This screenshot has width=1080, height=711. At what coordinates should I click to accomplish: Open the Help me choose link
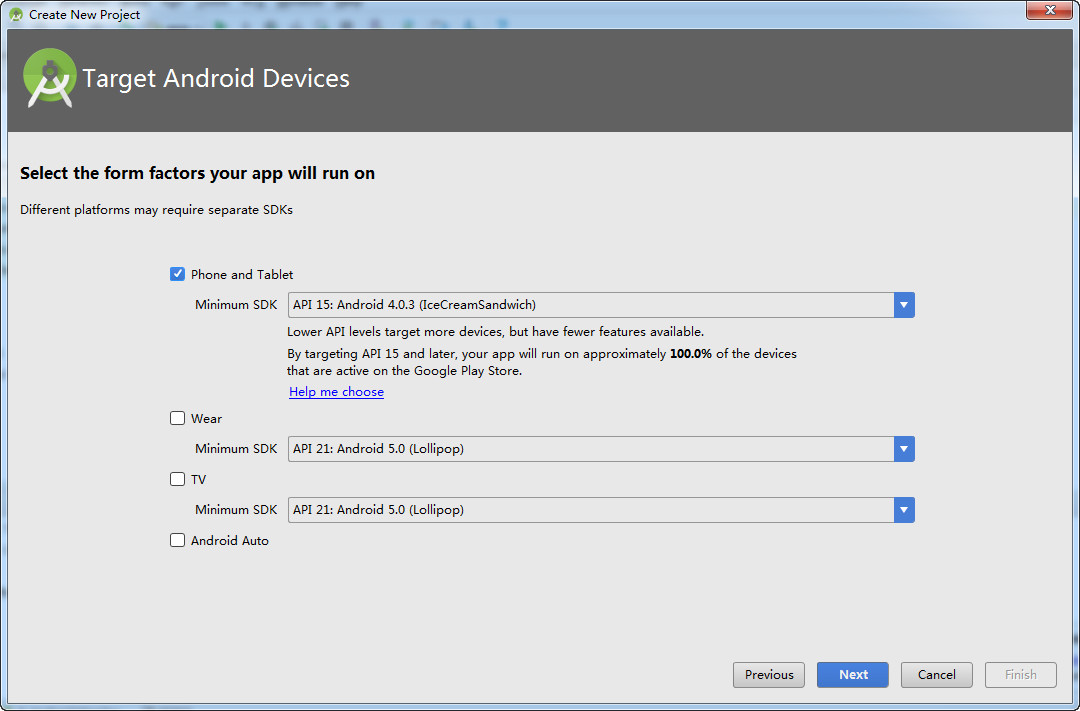pos(336,391)
